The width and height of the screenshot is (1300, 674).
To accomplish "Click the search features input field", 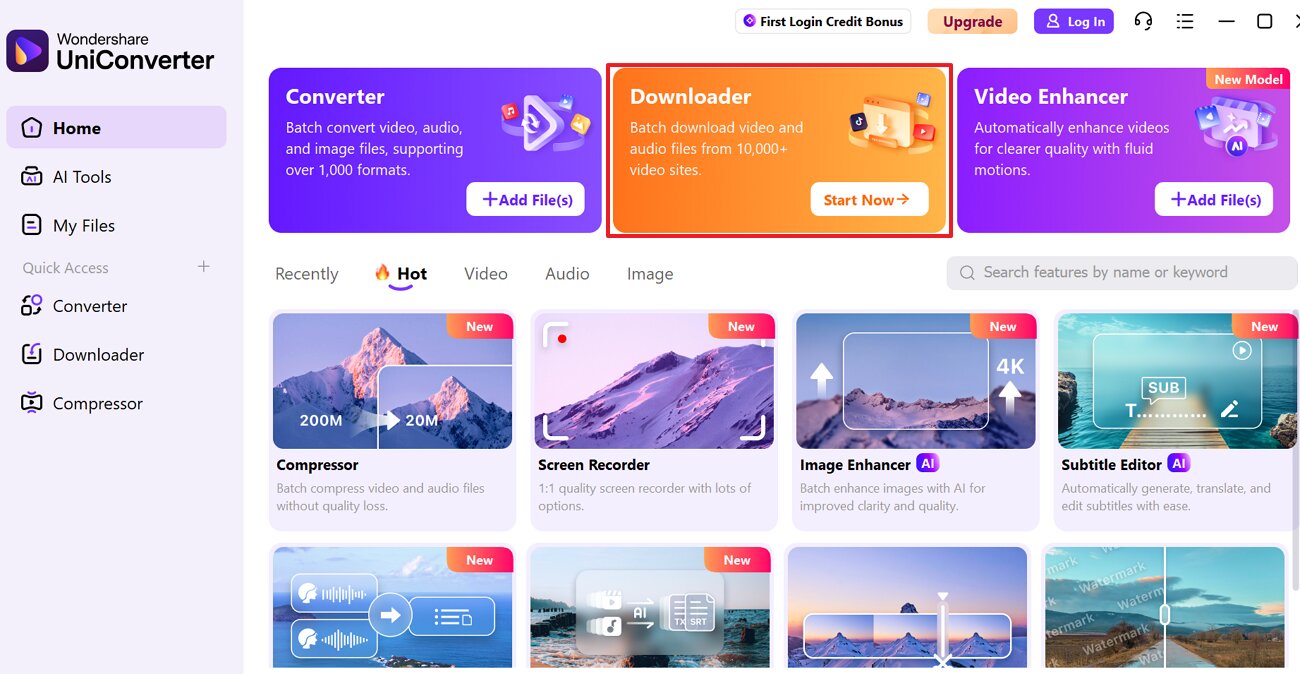I will [1122, 272].
